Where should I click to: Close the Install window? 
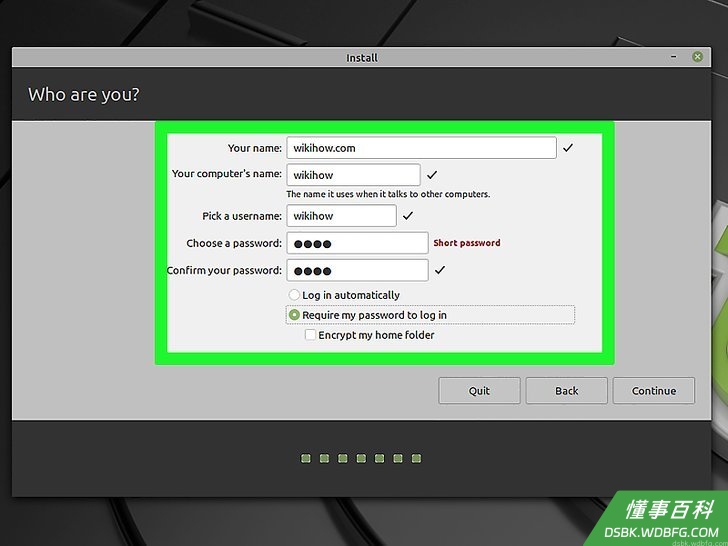tap(697, 57)
